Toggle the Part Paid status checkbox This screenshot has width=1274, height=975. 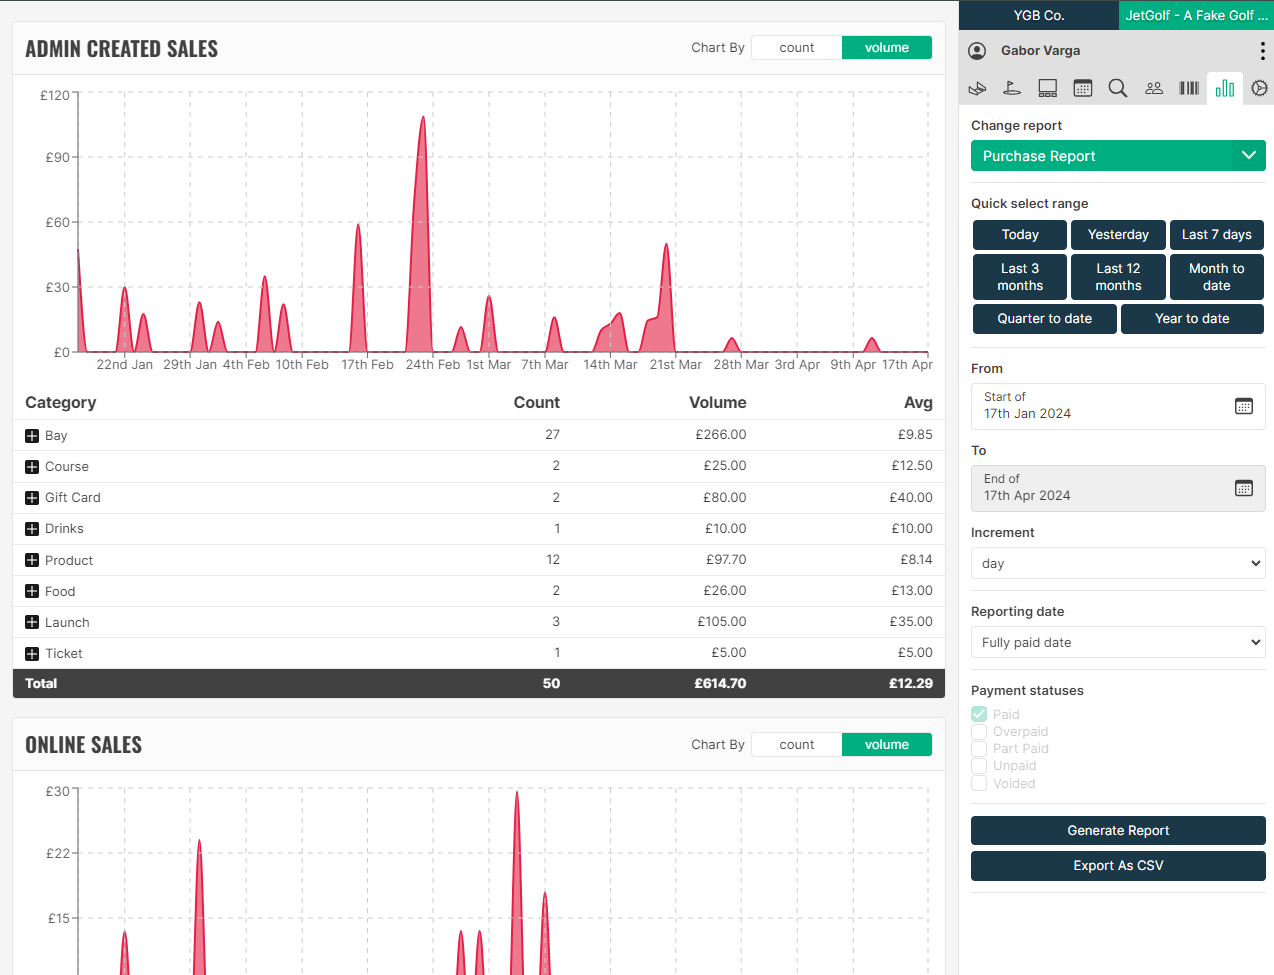(x=979, y=749)
